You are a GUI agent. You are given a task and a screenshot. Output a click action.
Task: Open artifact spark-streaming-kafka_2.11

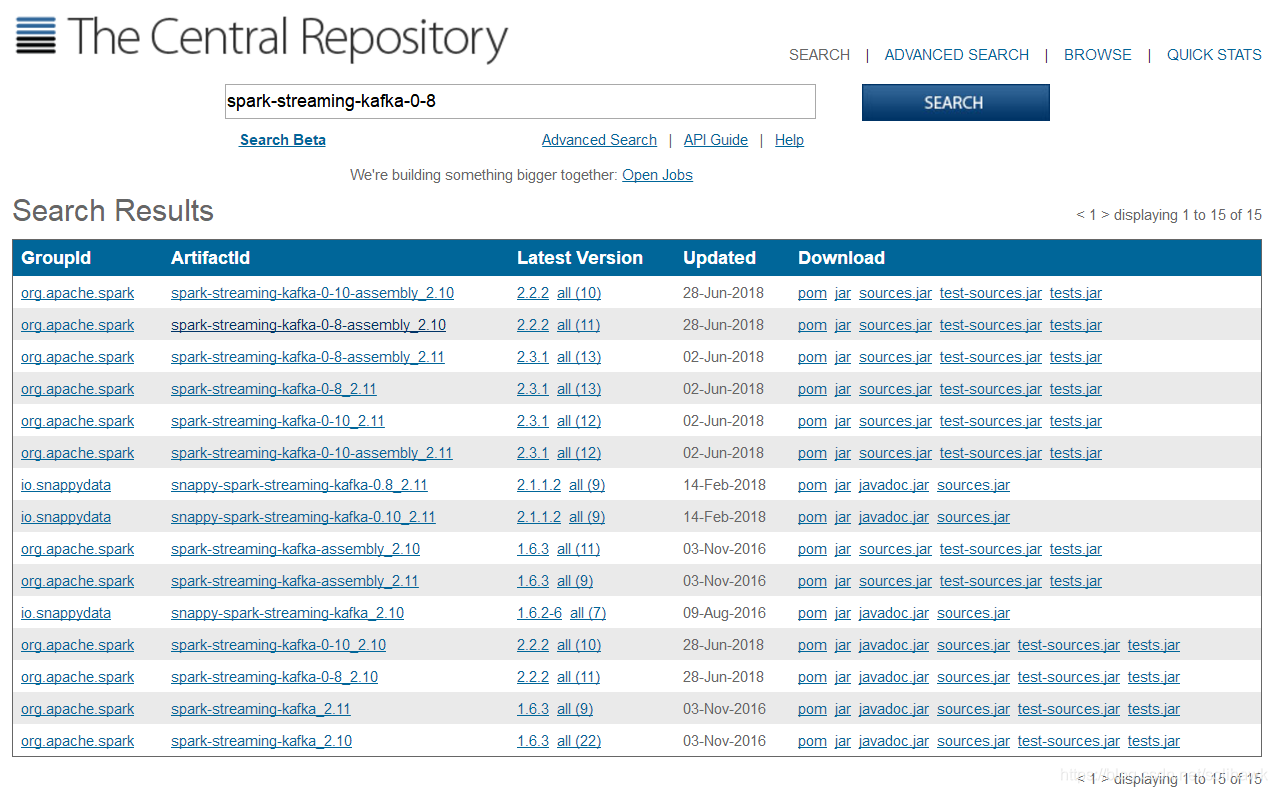260,709
